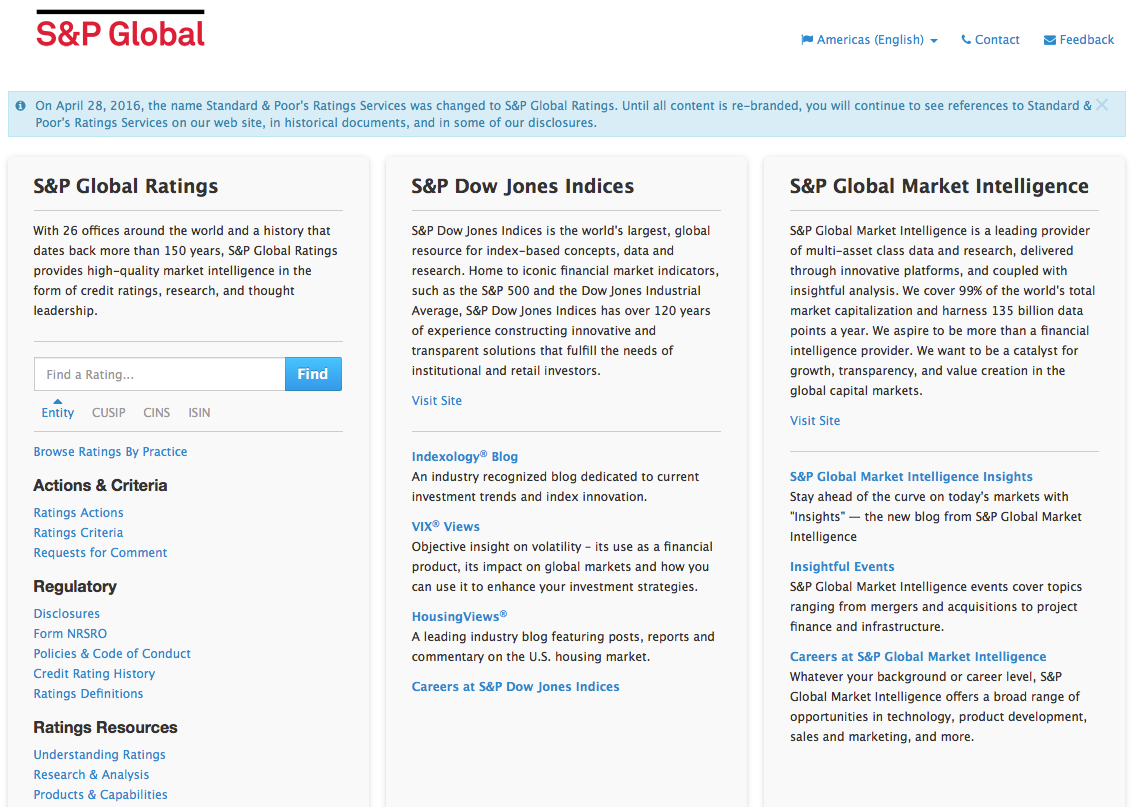This screenshot has height=807, width=1134.
Task: Visit Site under S&P Dow Jones Indices
Action: (x=437, y=401)
